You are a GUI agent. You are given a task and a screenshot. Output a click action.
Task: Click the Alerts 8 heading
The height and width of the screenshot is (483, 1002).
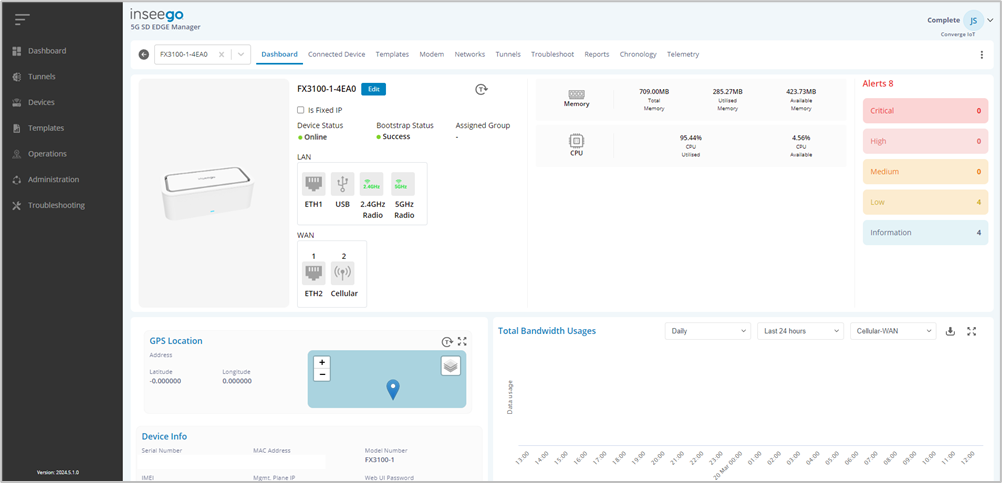[877, 84]
